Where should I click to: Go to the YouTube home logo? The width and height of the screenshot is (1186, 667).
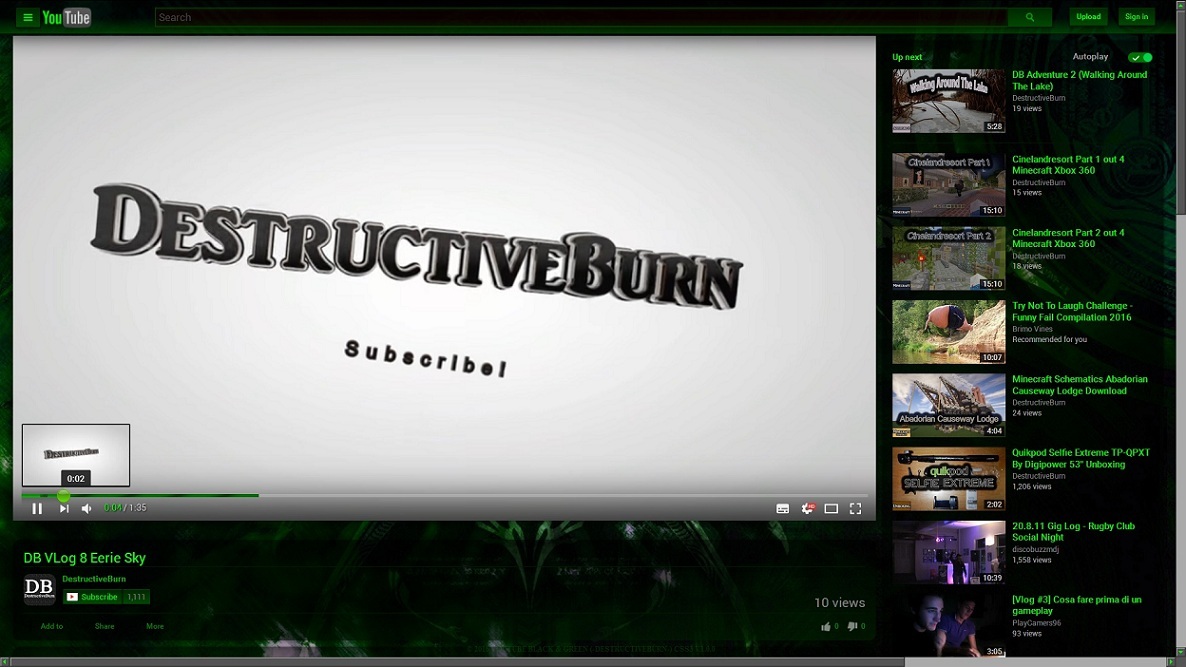click(x=67, y=17)
